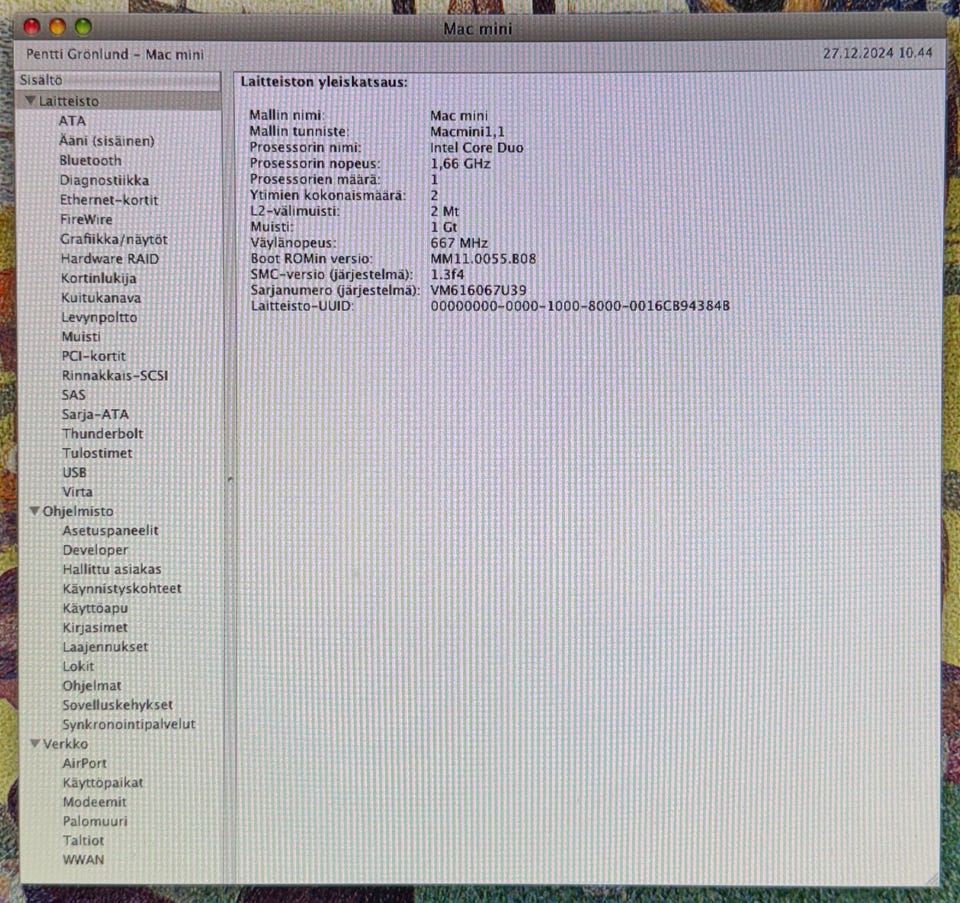The image size is (960, 903).
Task: Open Ethernet-kortit in the sidebar
Action: pyautogui.click(x=109, y=200)
